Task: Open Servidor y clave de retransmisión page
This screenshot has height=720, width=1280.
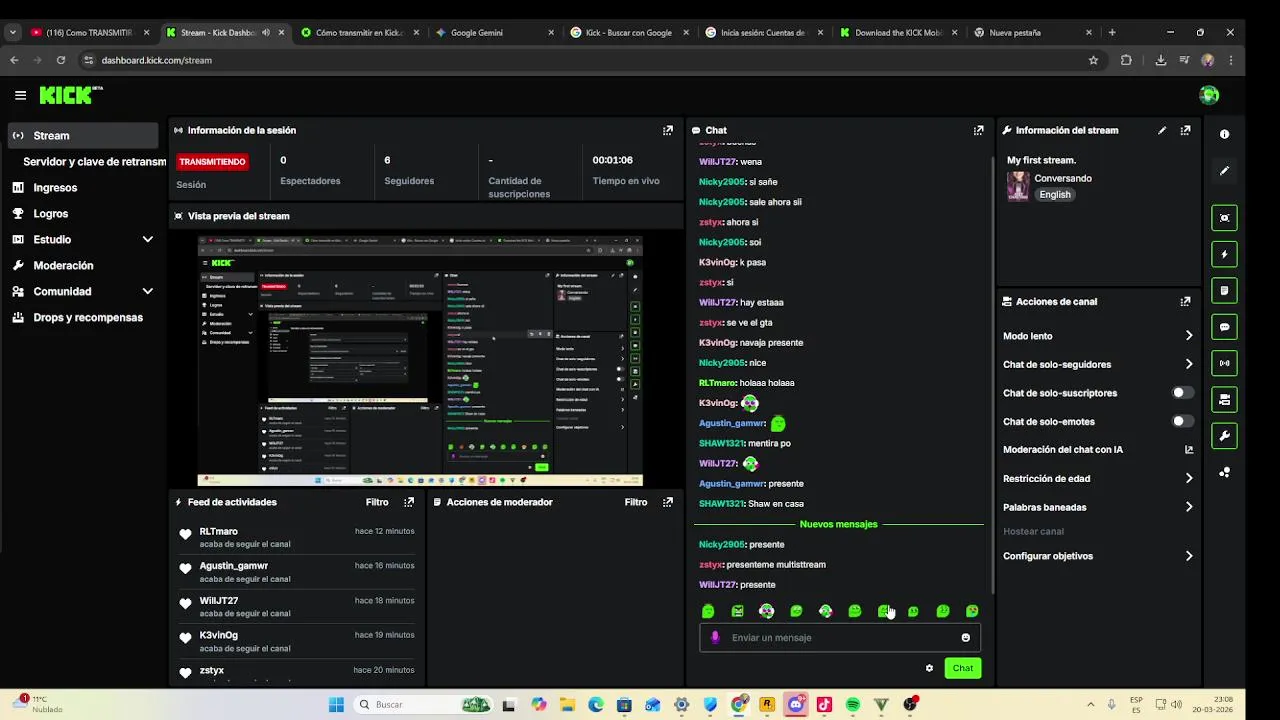Action: coord(95,161)
